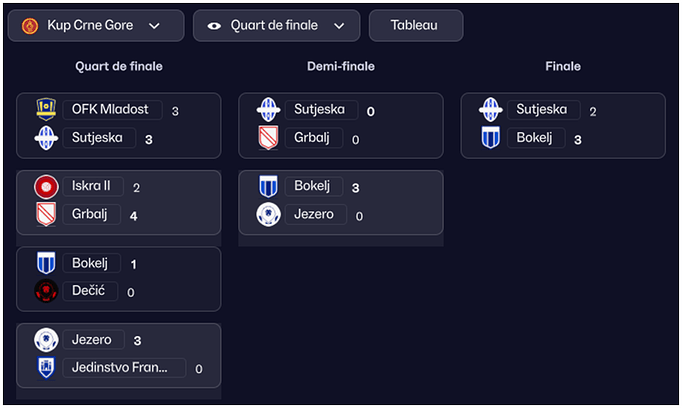Click the Iskra II red club crest

pyautogui.click(x=46, y=186)
